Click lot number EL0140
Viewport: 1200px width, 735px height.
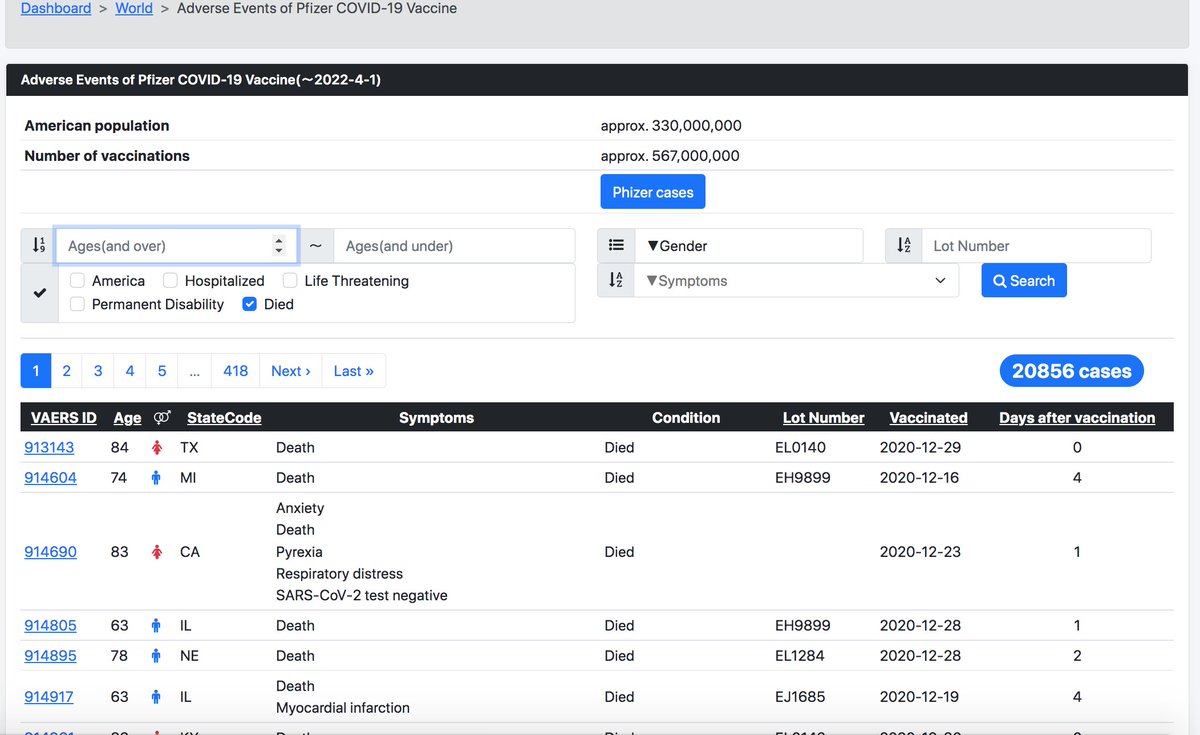(x=800, y=448)
